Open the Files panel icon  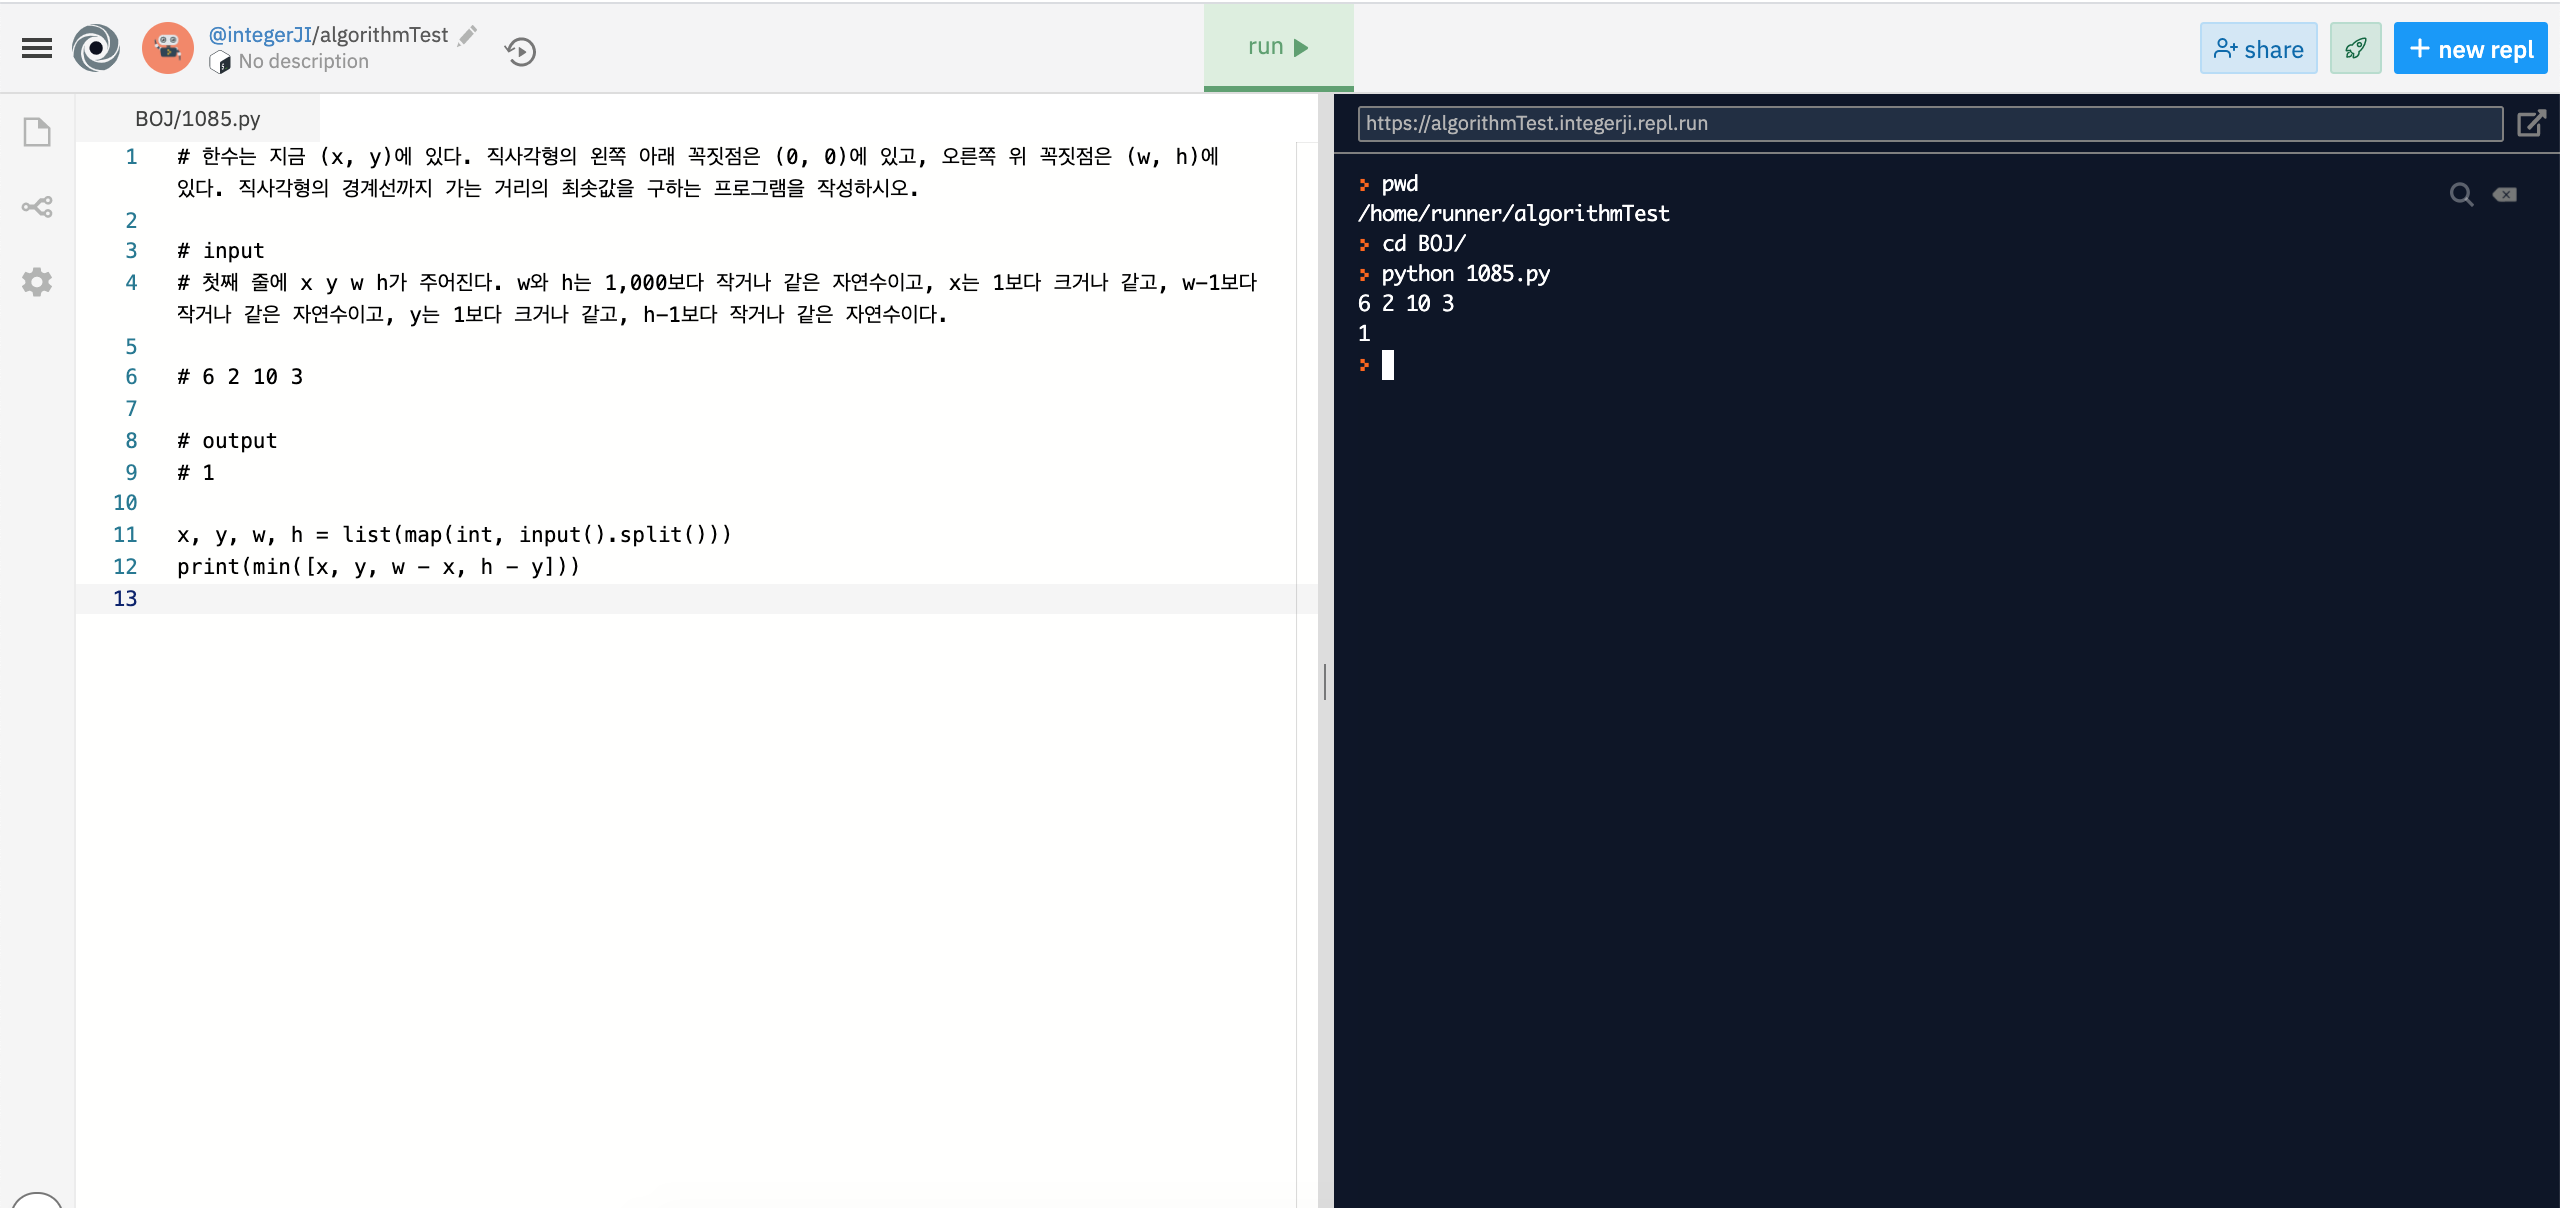click(37, 132)
